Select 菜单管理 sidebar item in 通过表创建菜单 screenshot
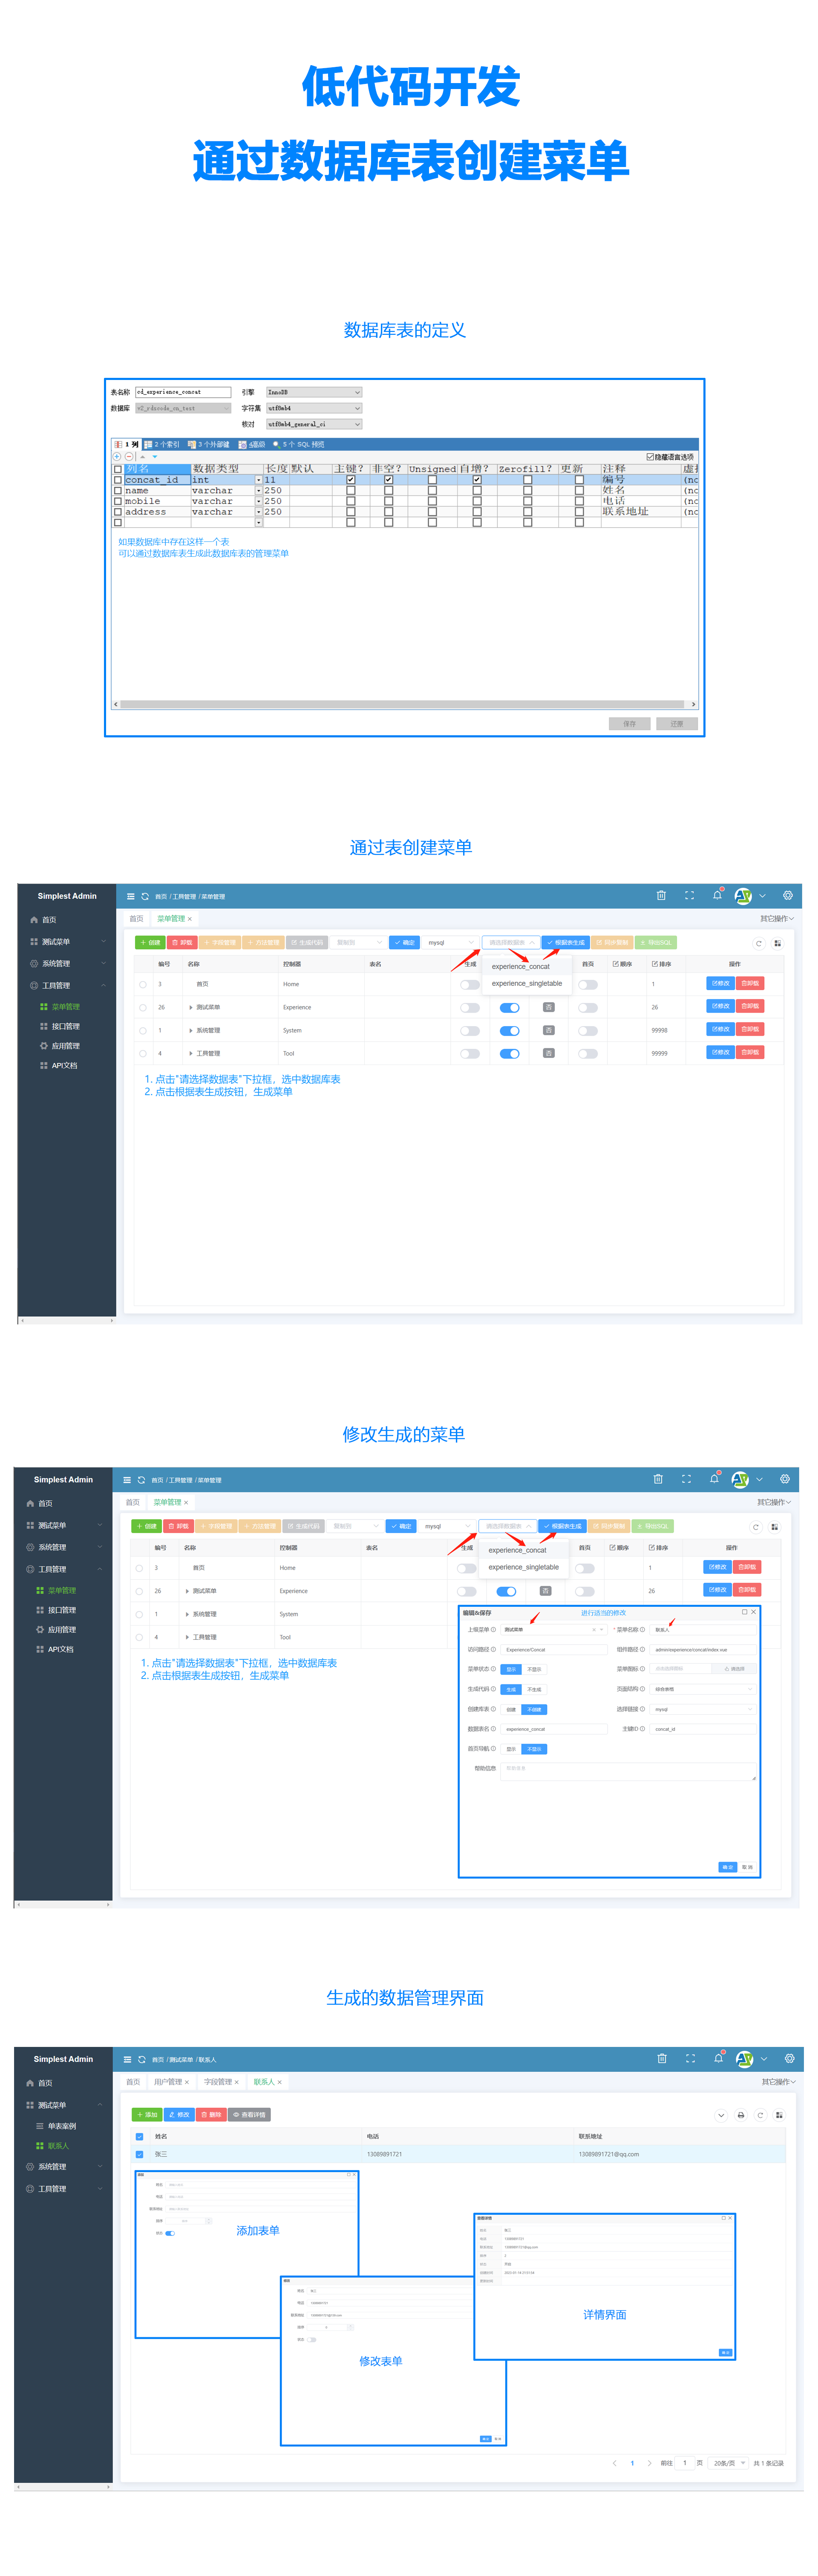 coord(66,1007)
